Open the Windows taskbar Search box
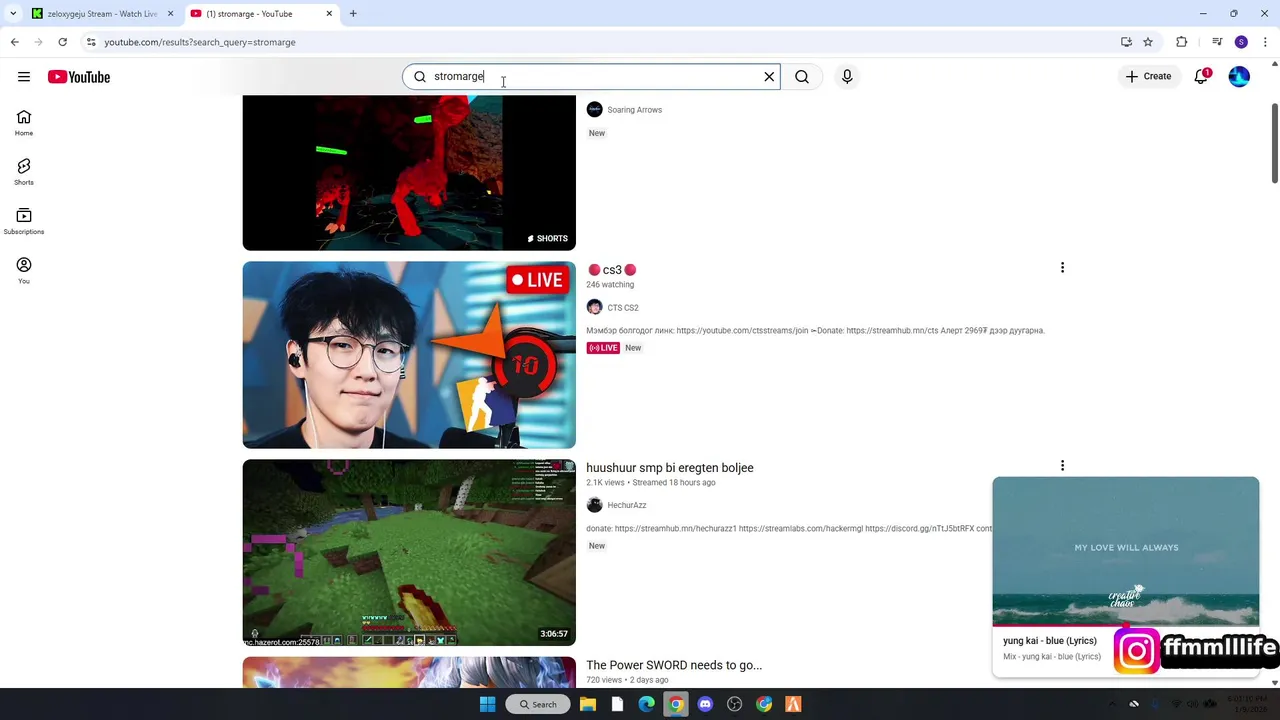Image resolution: width=1280 pixels, height=720 pixels. (x=538, y=704)
